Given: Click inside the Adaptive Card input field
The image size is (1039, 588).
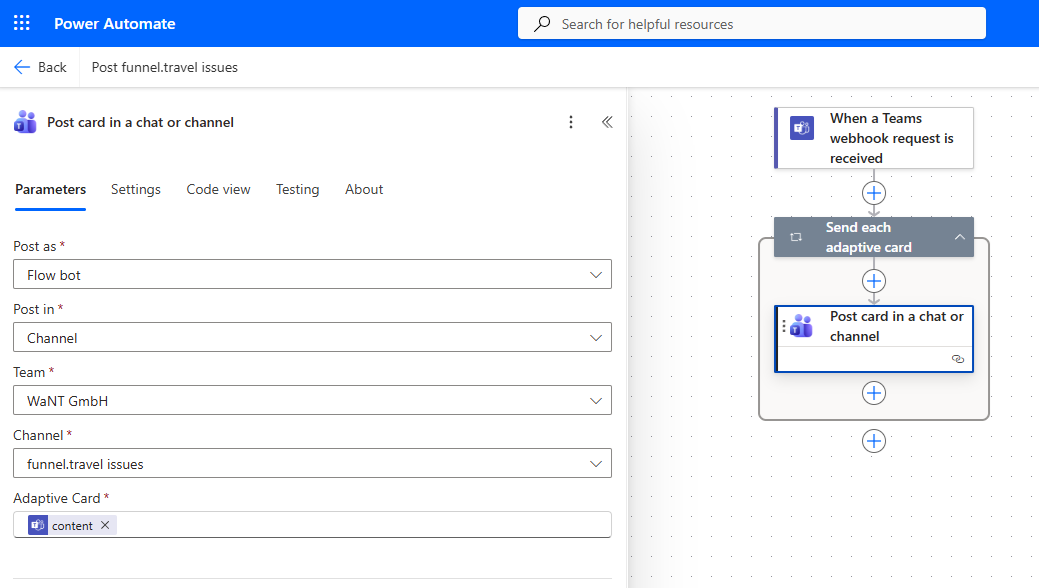Looking at the screenshot, I should [x=360, y=525].
